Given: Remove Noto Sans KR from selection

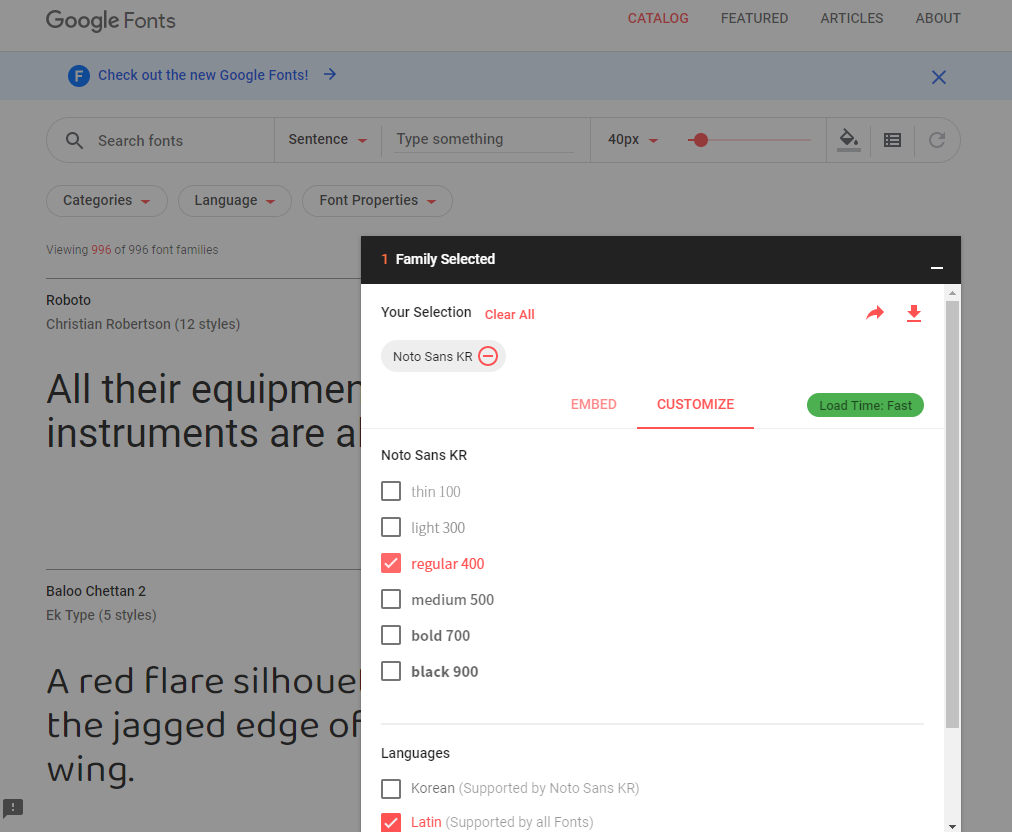Looking at the screenshot, I should click(x=488, y=356).
